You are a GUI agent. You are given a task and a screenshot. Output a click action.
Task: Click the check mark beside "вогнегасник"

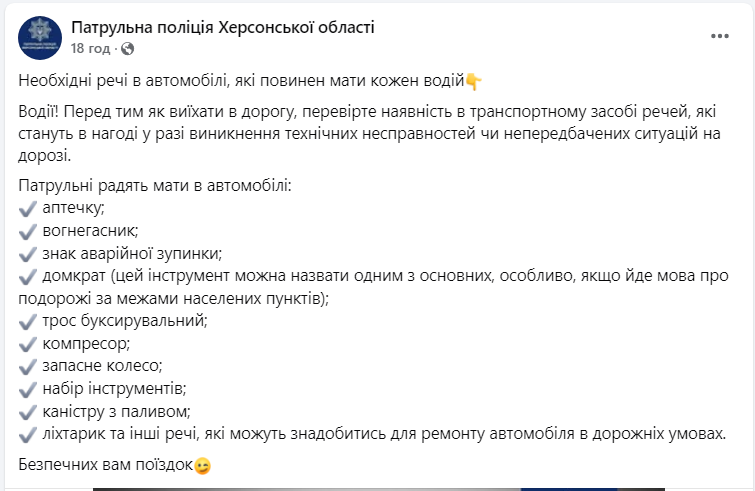[x=28, y=230]
